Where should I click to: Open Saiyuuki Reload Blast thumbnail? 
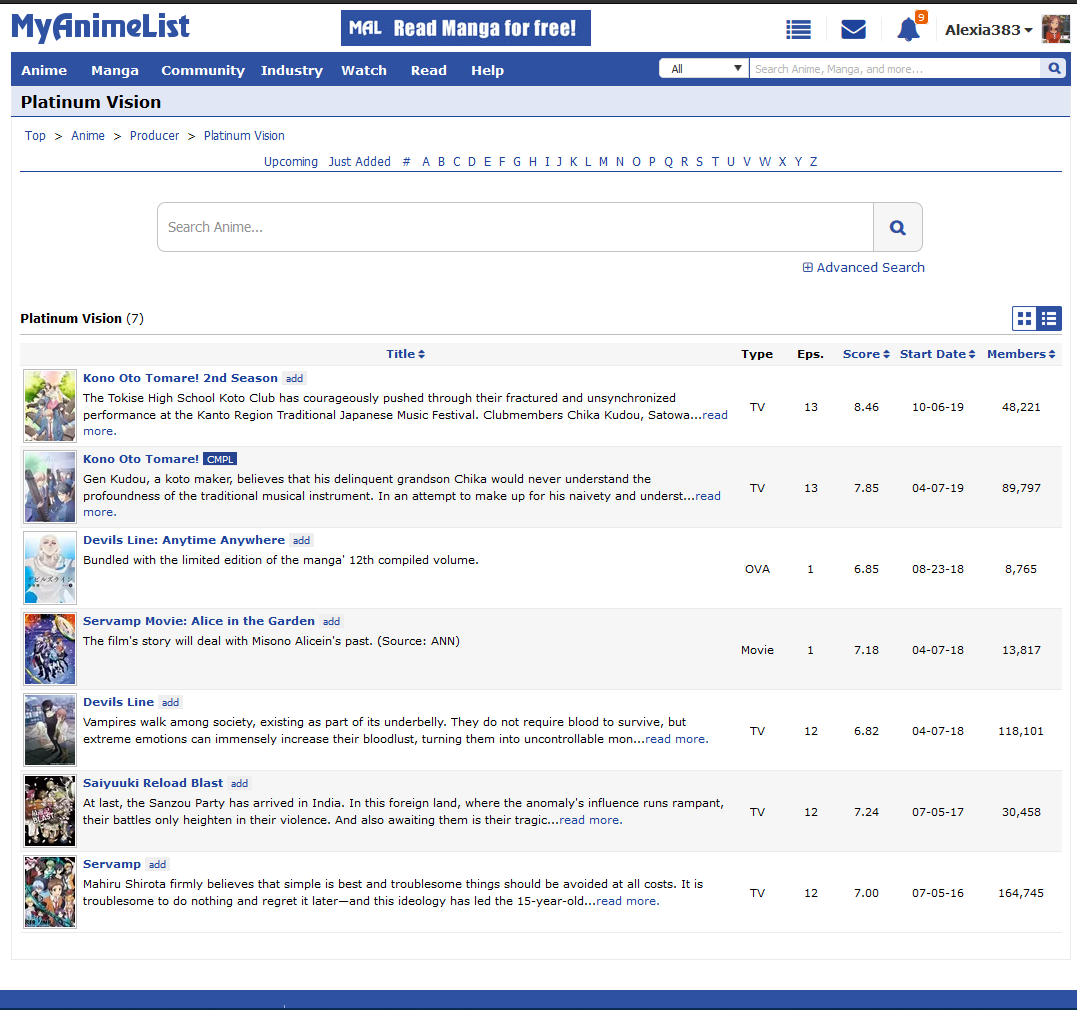[50, 811]
